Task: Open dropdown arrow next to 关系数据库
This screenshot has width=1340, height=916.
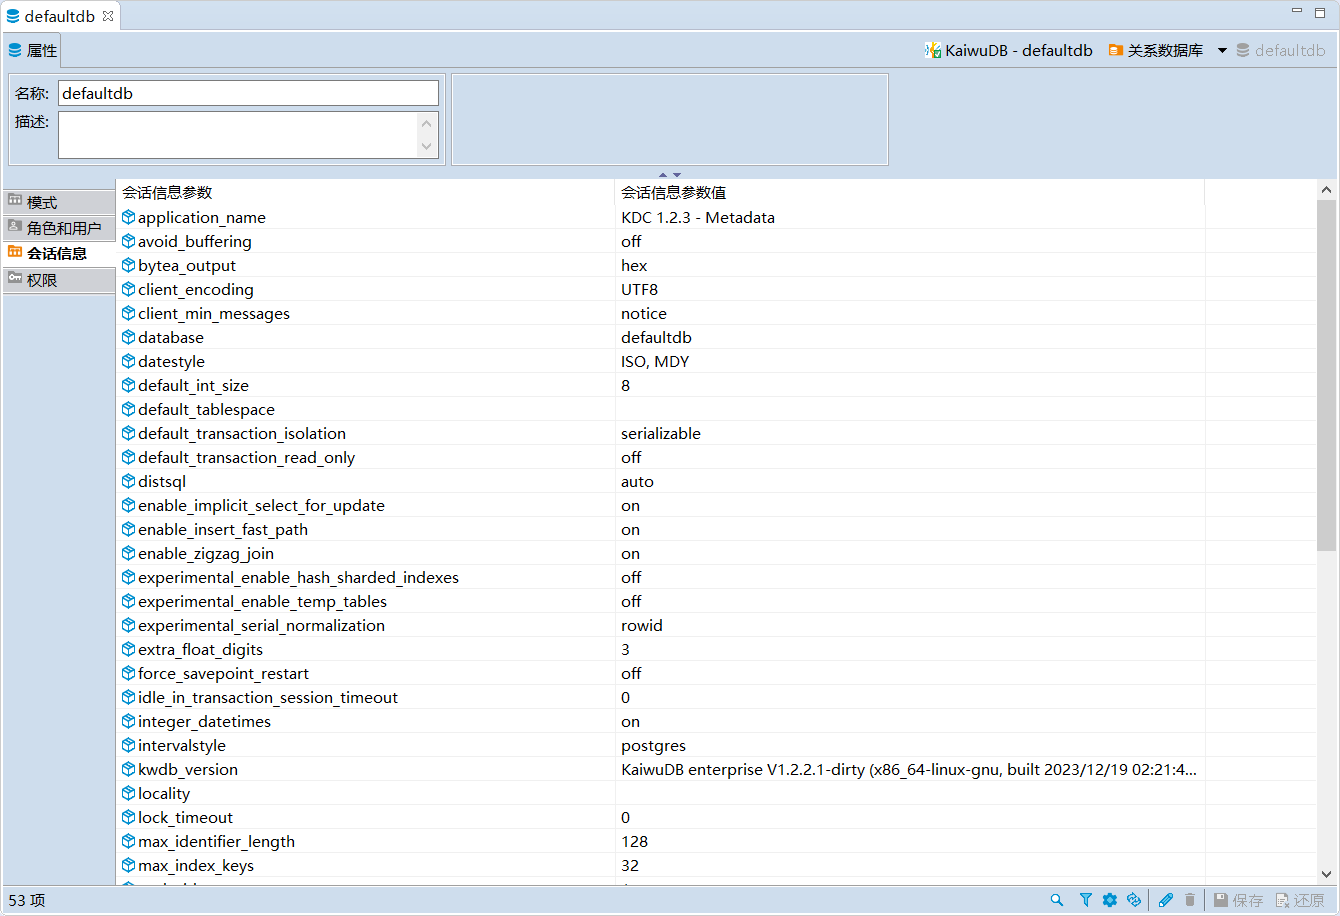Action: tap(1222, 51)
